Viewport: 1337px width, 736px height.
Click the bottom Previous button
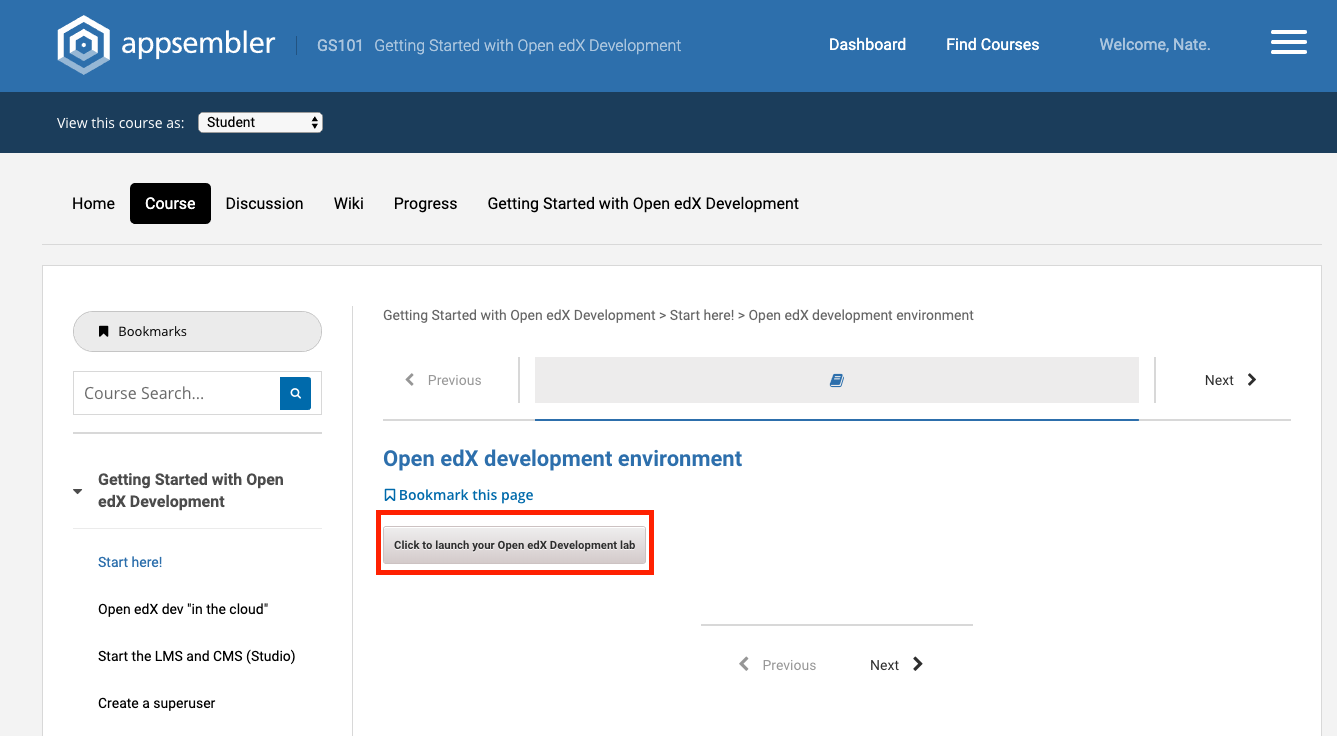point(777,665)
